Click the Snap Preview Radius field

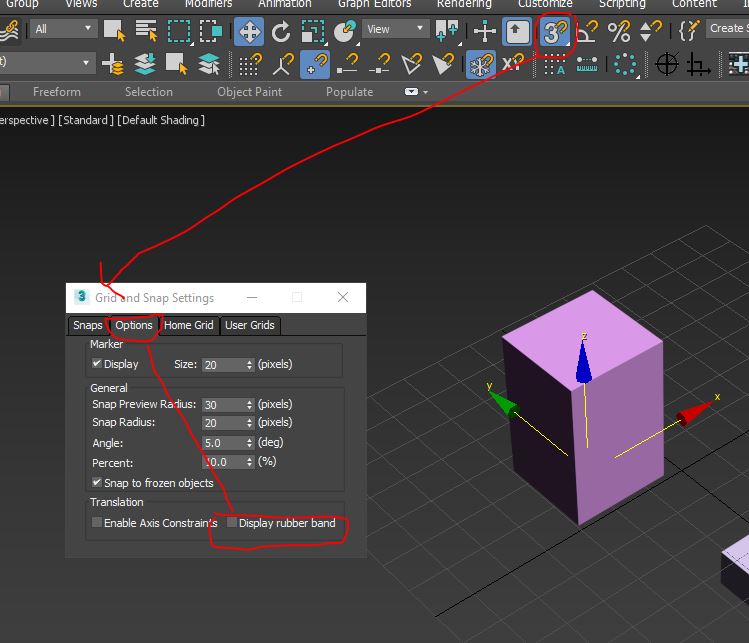[x=223, y=405]
